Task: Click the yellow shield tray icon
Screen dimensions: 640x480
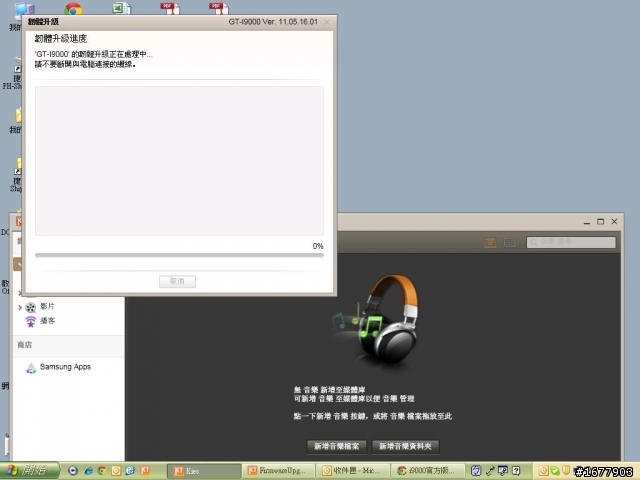Action: (x=566, y=471)
